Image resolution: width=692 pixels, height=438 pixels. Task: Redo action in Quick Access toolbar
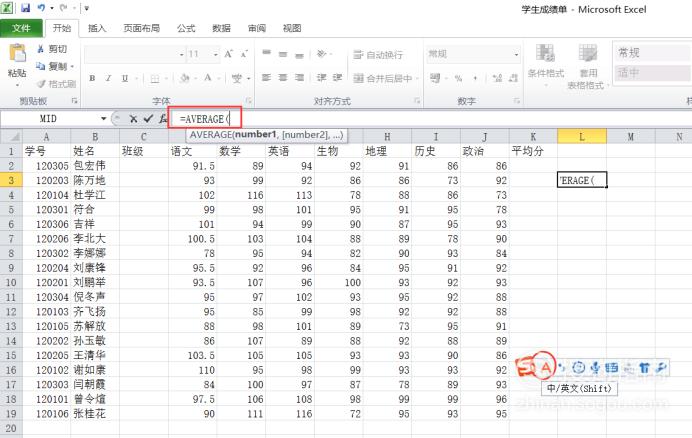pyautogui.click(x=64, y=8)
